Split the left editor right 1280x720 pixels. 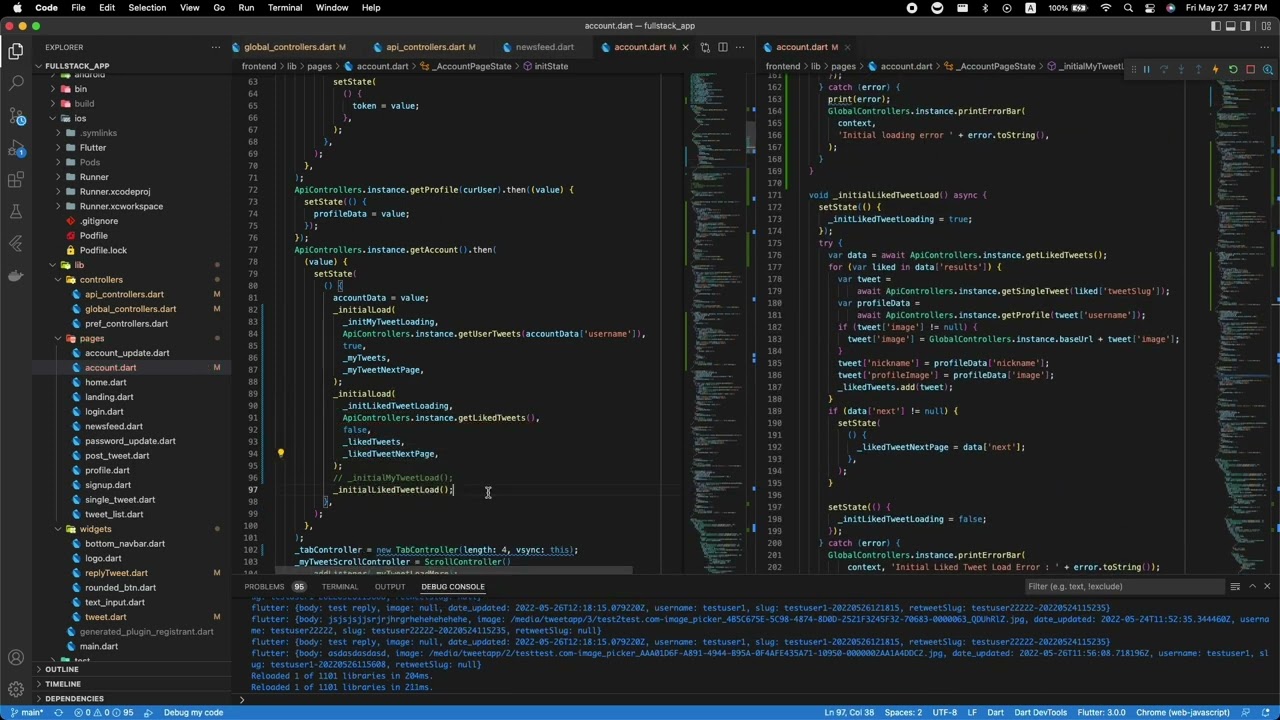pyautogui.click(x=722, y=47)
